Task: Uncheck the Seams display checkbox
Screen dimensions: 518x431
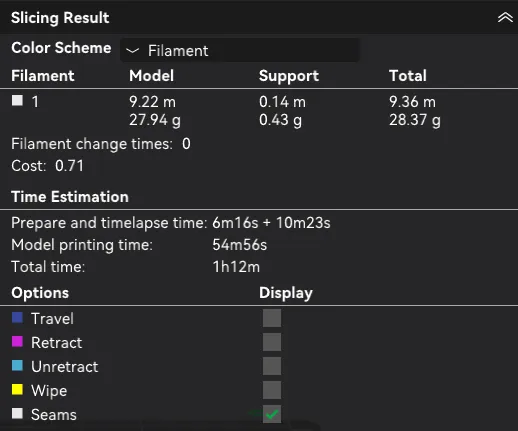Action: coord(272,414)
